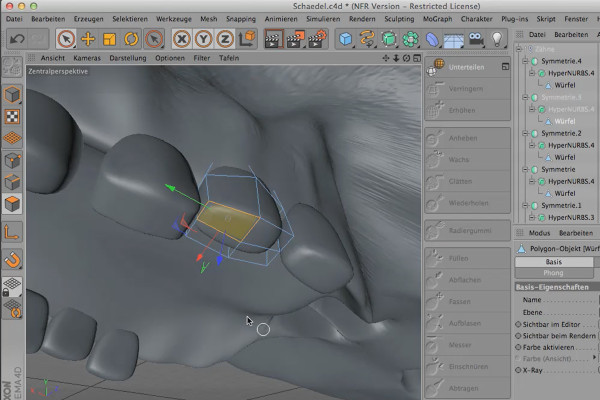Open the viewport Kameras menu
Screen dimensions: 600x400
pos(87,58)
